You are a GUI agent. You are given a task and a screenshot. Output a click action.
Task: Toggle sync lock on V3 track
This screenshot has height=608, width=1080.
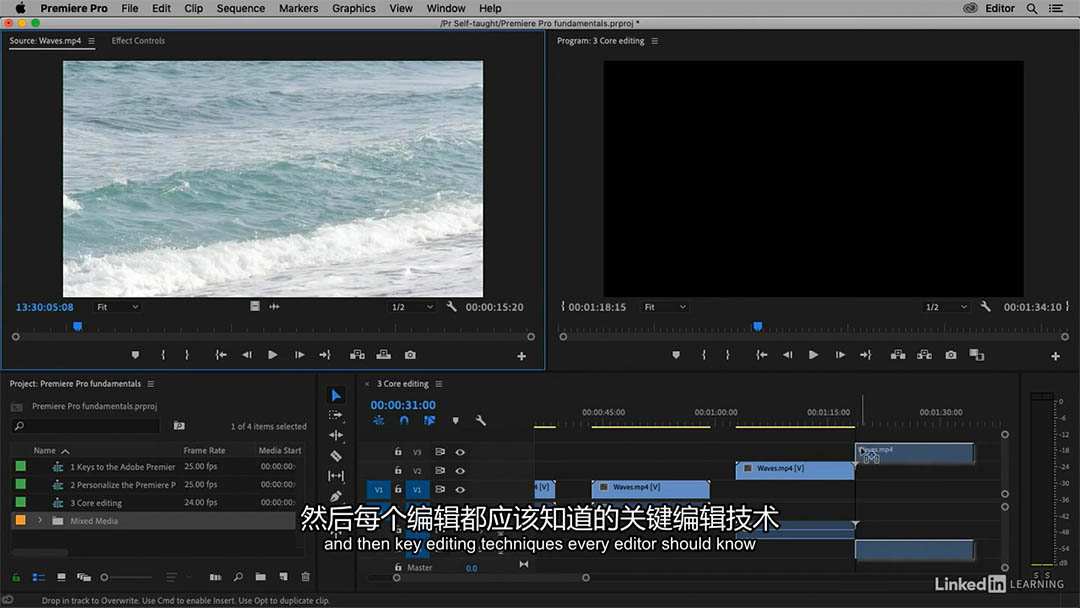click(439, 452)
